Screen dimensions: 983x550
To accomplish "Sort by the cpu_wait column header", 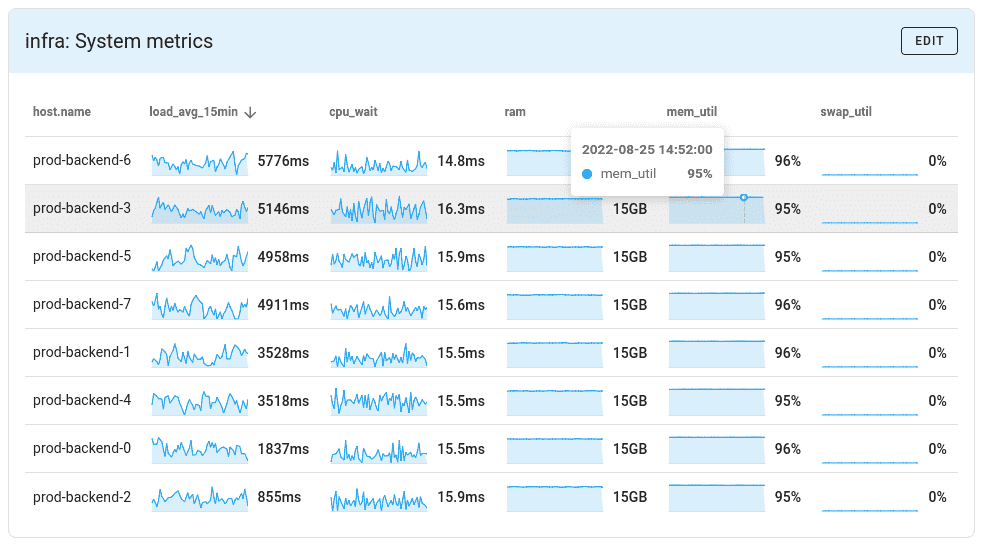I will 353,112.
